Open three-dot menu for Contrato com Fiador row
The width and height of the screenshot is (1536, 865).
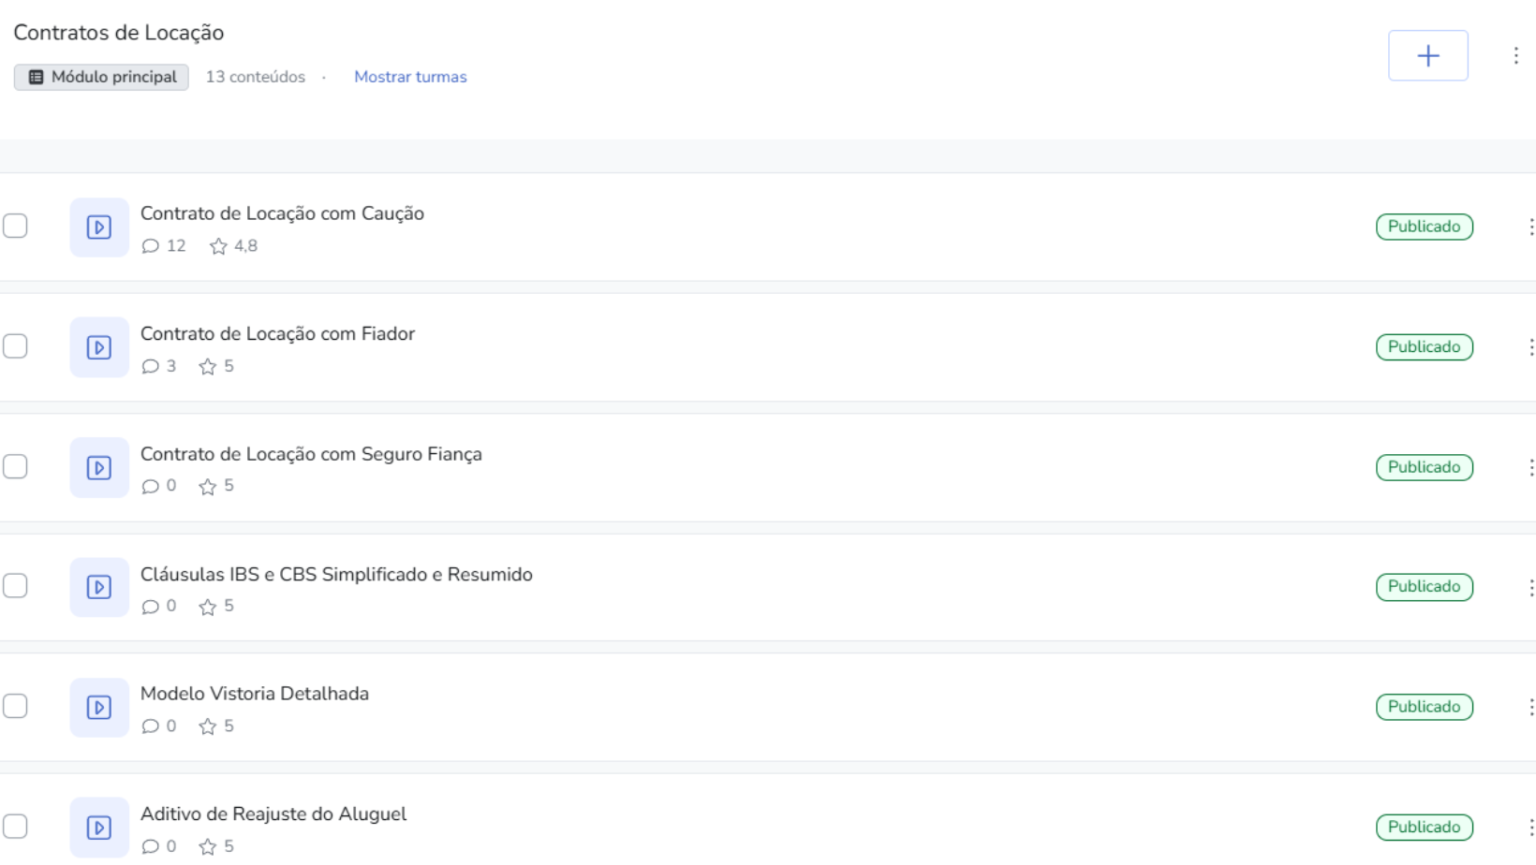pyautogui.click(x=1530, y=347)
